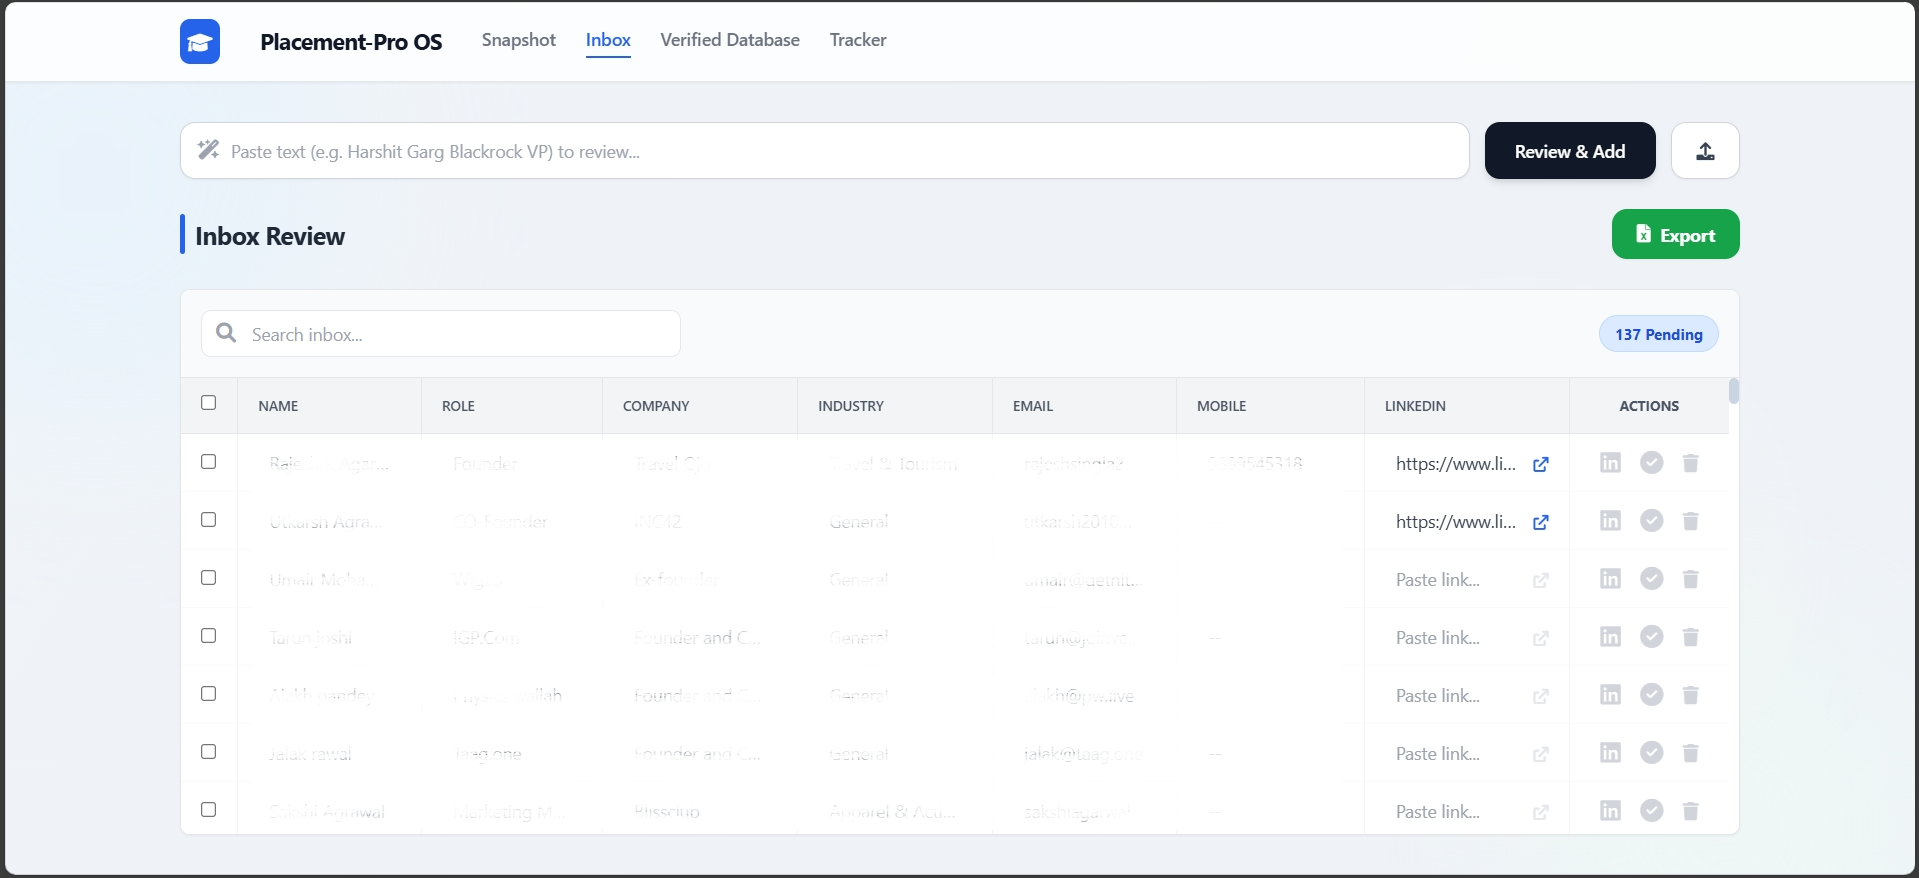The image size is (1919, 878).
Task: Click the Inbox Review heading
Action: click(x=270, y=236)
